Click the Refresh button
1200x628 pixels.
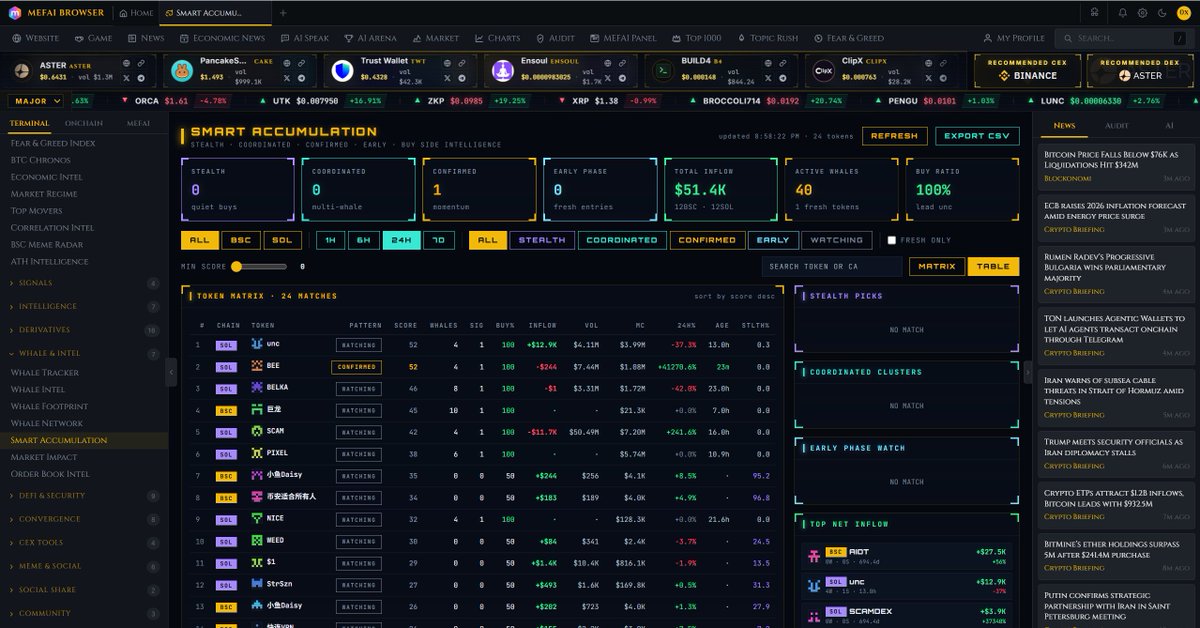pyautogui.click(x=894, y=136)
